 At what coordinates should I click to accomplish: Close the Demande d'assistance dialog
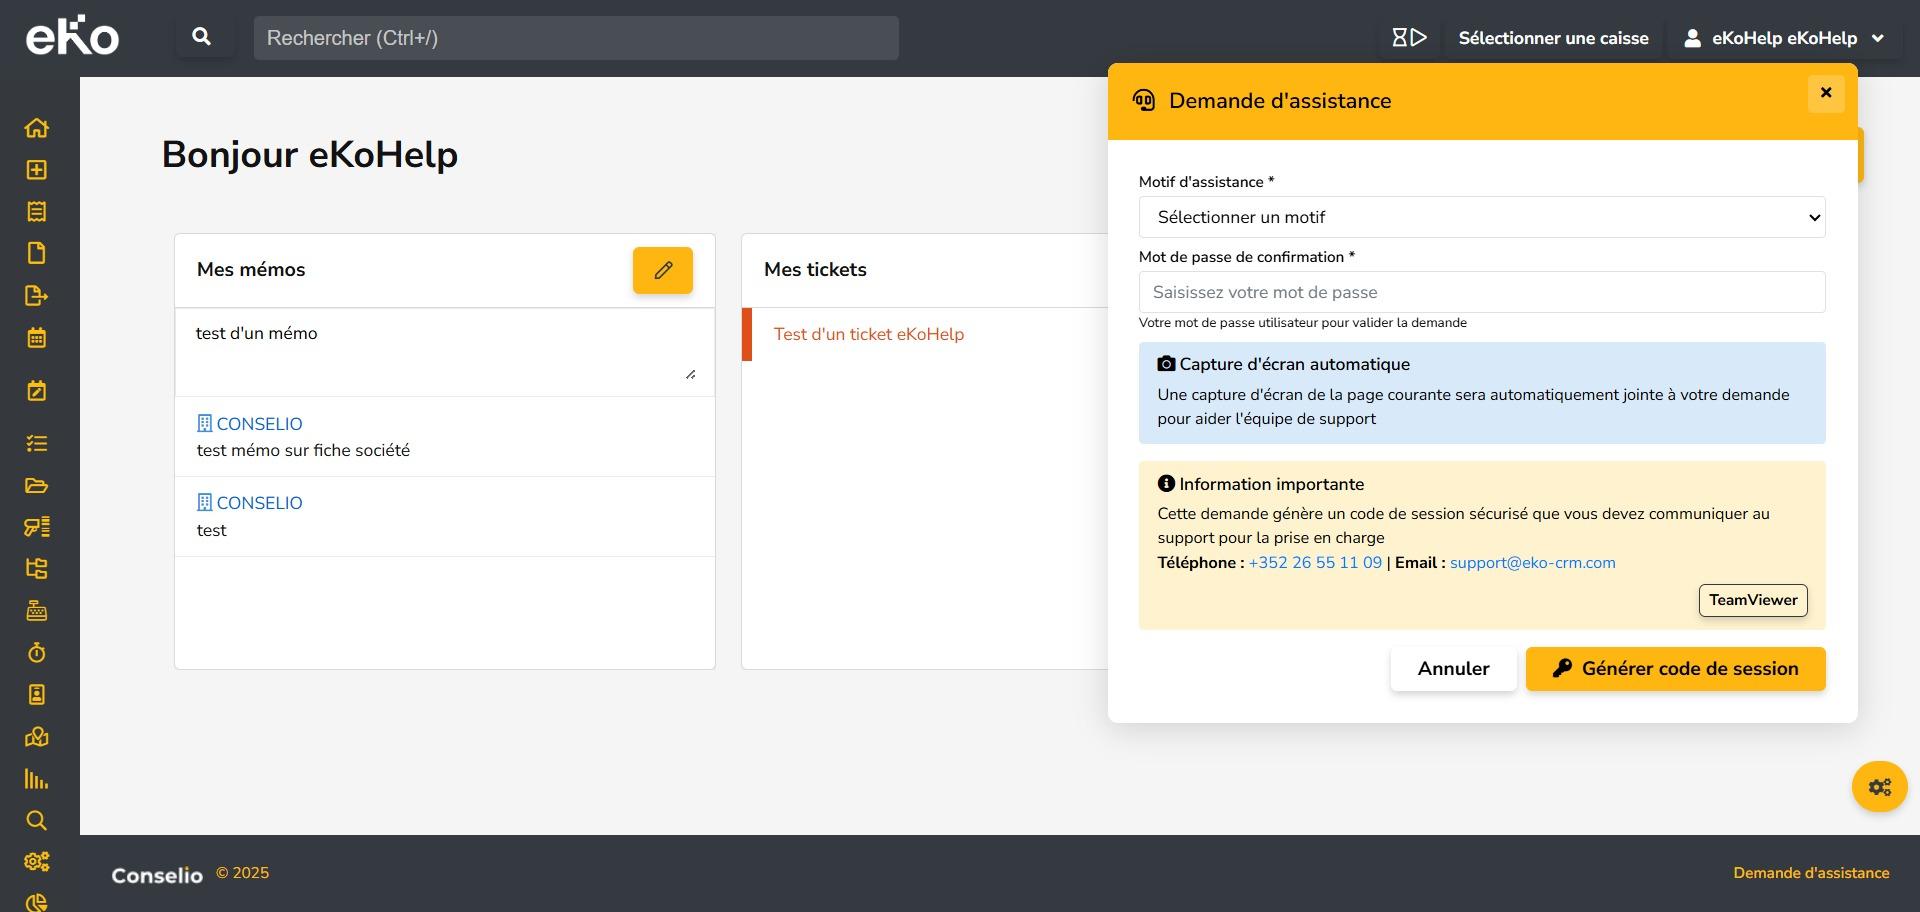point(1825,93)
